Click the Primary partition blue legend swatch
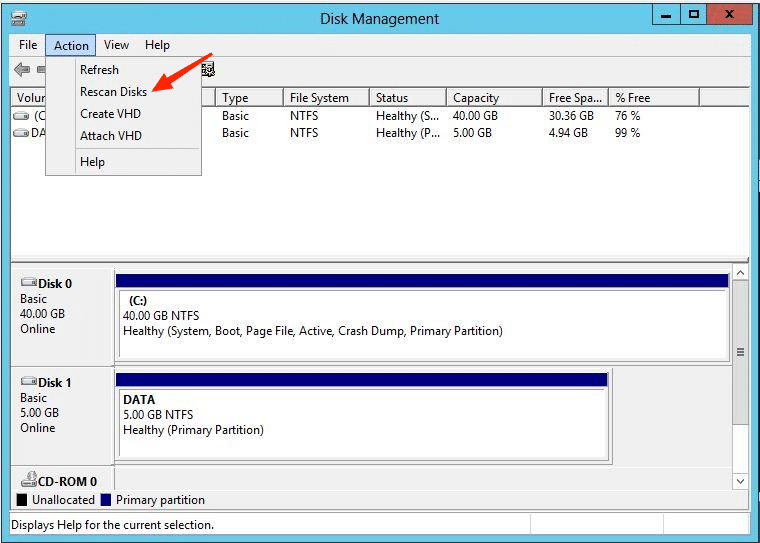The width and height of the screenshot is (760, 543). (106, 500)
